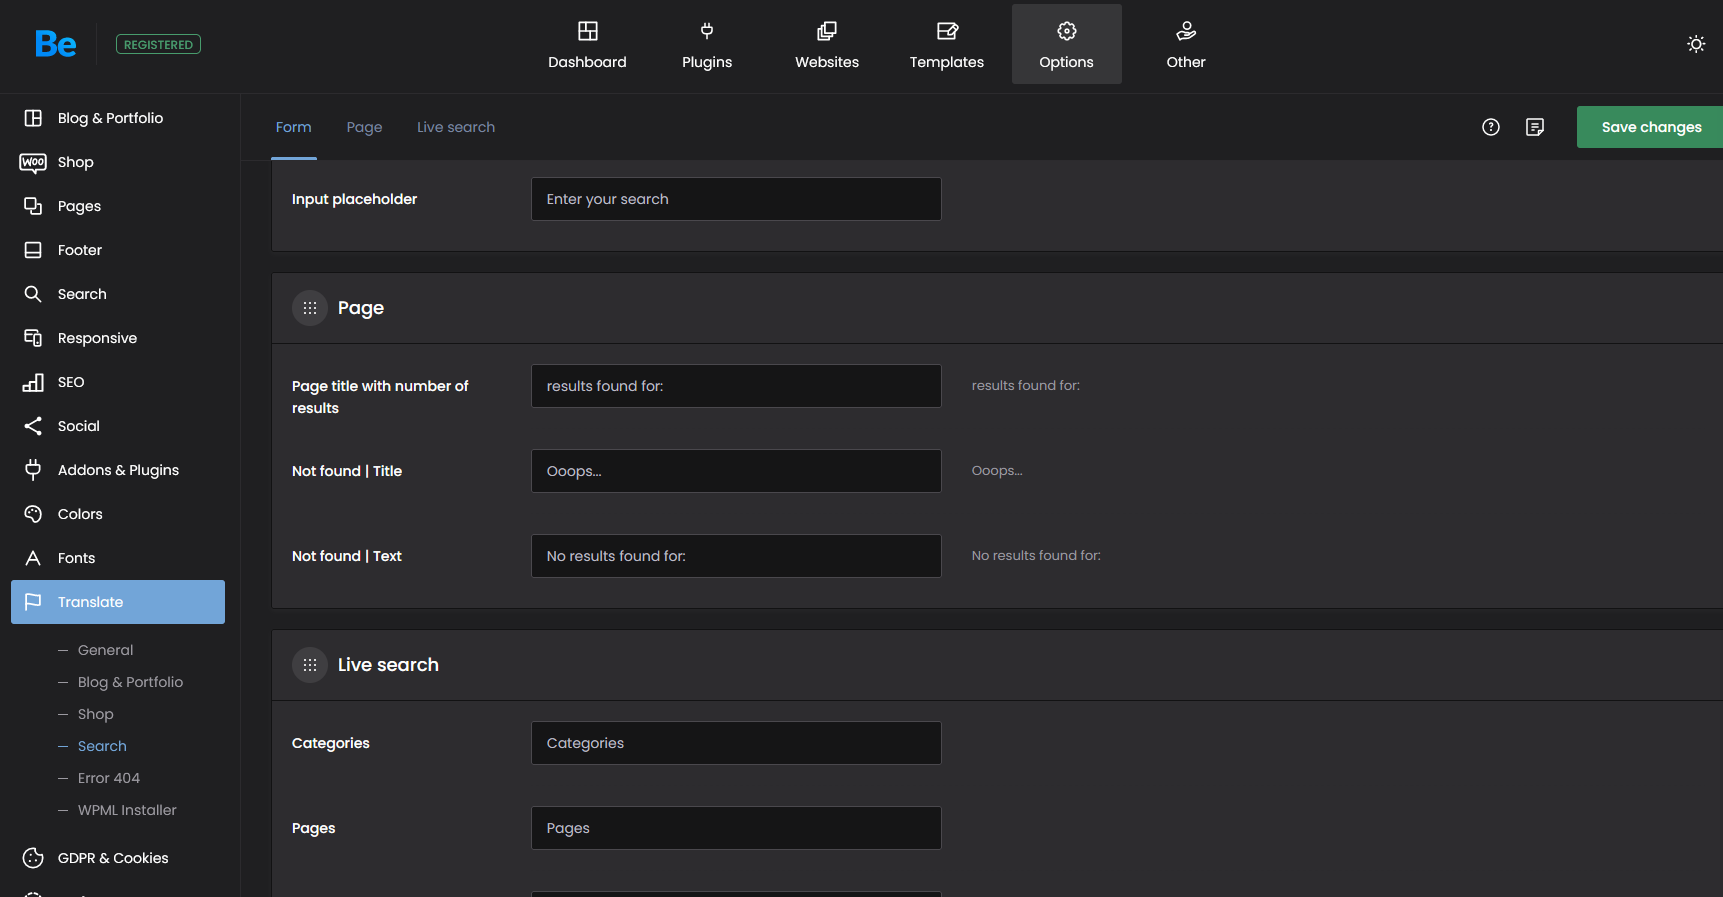Image resolution: width=1723 pixels, height=897 pixels.
Task: Click the SEO chart sidebar icon
Action: click(x=33, y=382)
